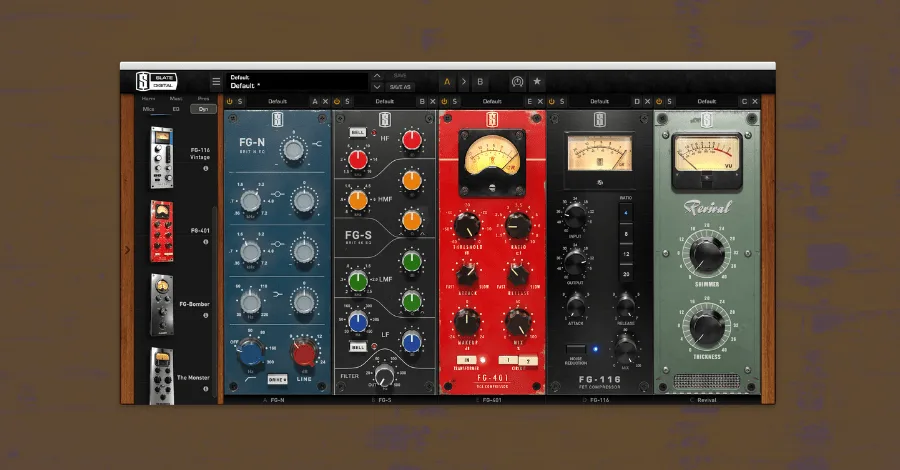Viewport: 900px width, 470px height.
Task: Switch to the Mics library tab
Action: pos(149,109)
